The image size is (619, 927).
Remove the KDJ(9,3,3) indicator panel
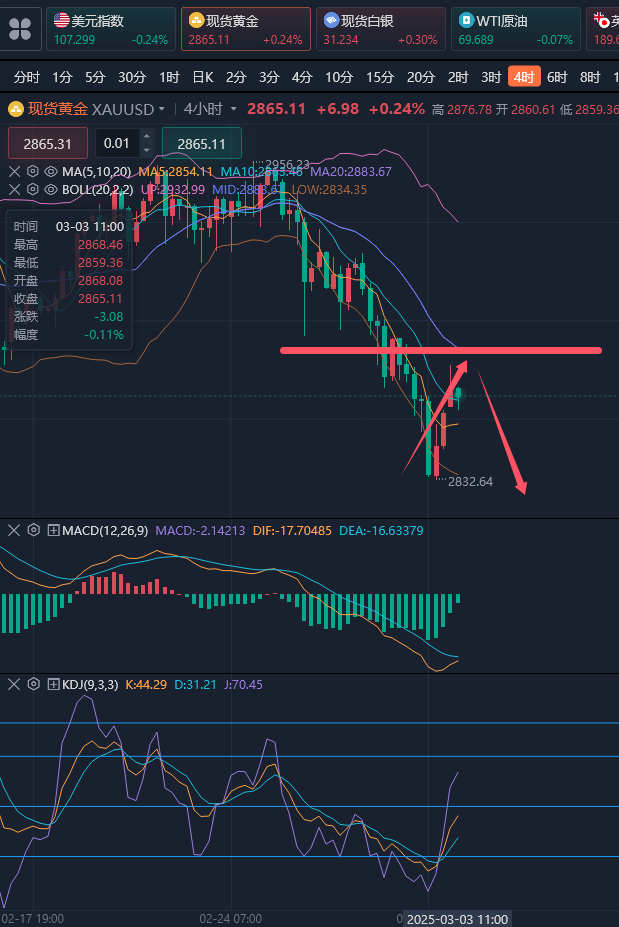point(14,685)
